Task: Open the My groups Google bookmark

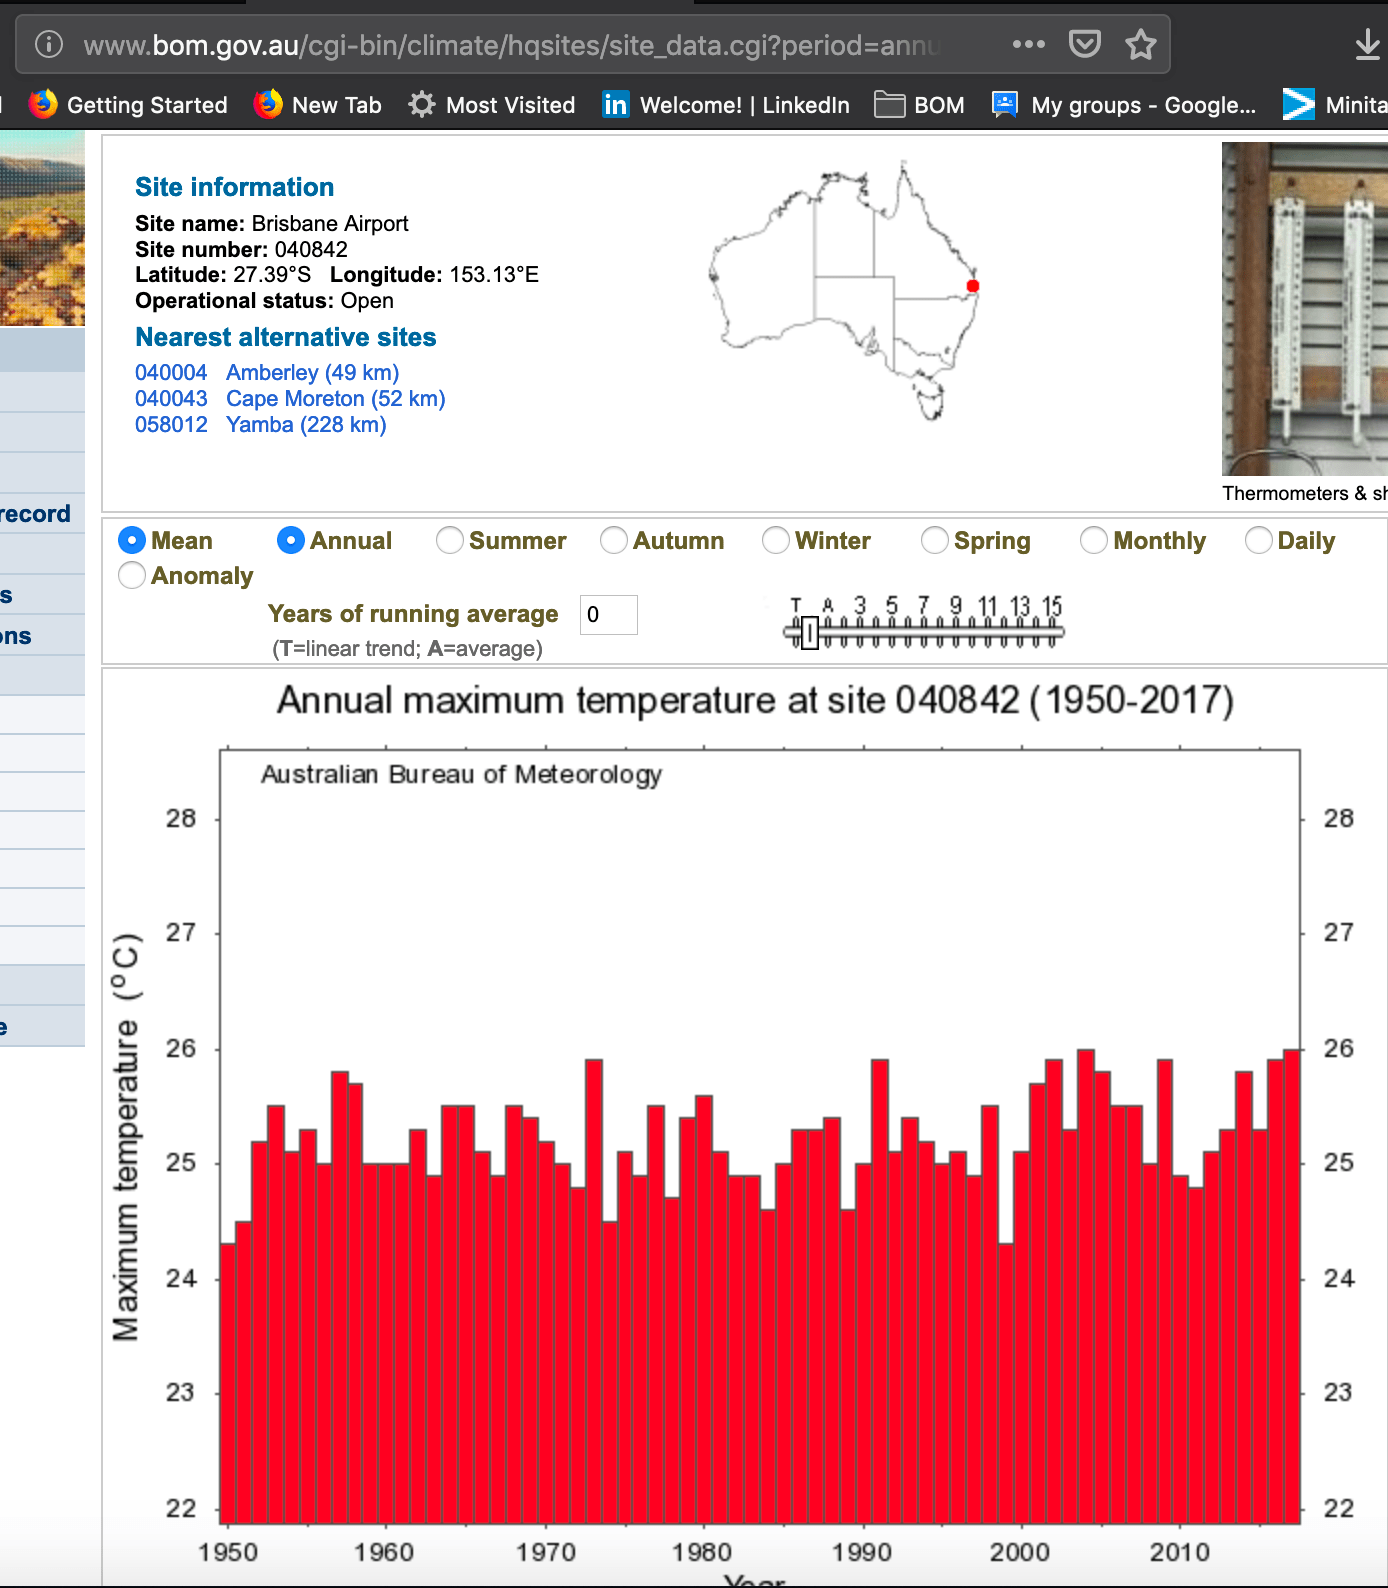Action: 1124,105
